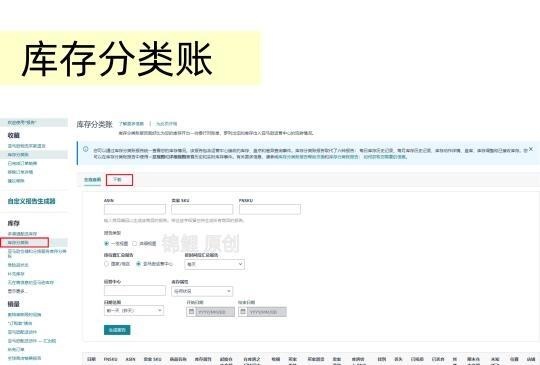Click inside the fulfillment center input field
Screen dimensions: 540x365
(135, 291)
